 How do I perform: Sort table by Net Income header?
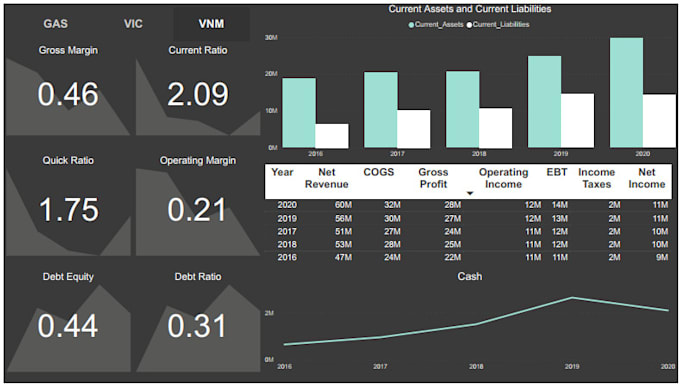(647, 178)
